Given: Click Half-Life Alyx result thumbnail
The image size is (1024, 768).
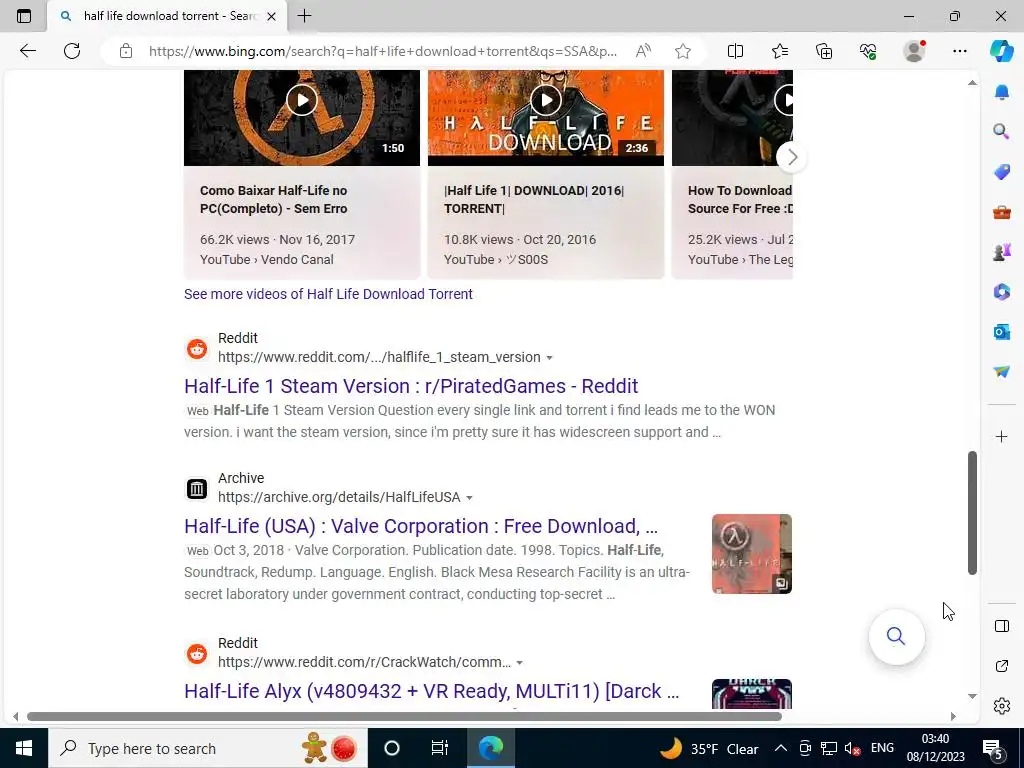Looking at the screenshot, I should pyautogui.click(x=752, y=694).
